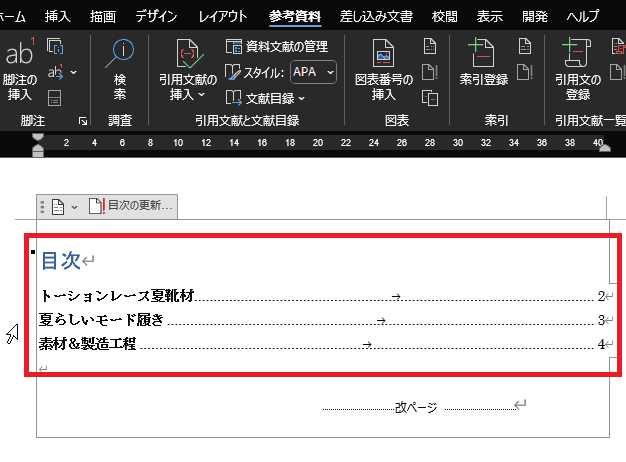This screenshot has width=626, height=462.
Task: Click 図表目次の挿入 (Insert Table of Figures) icon
Action: click(431, 46)
